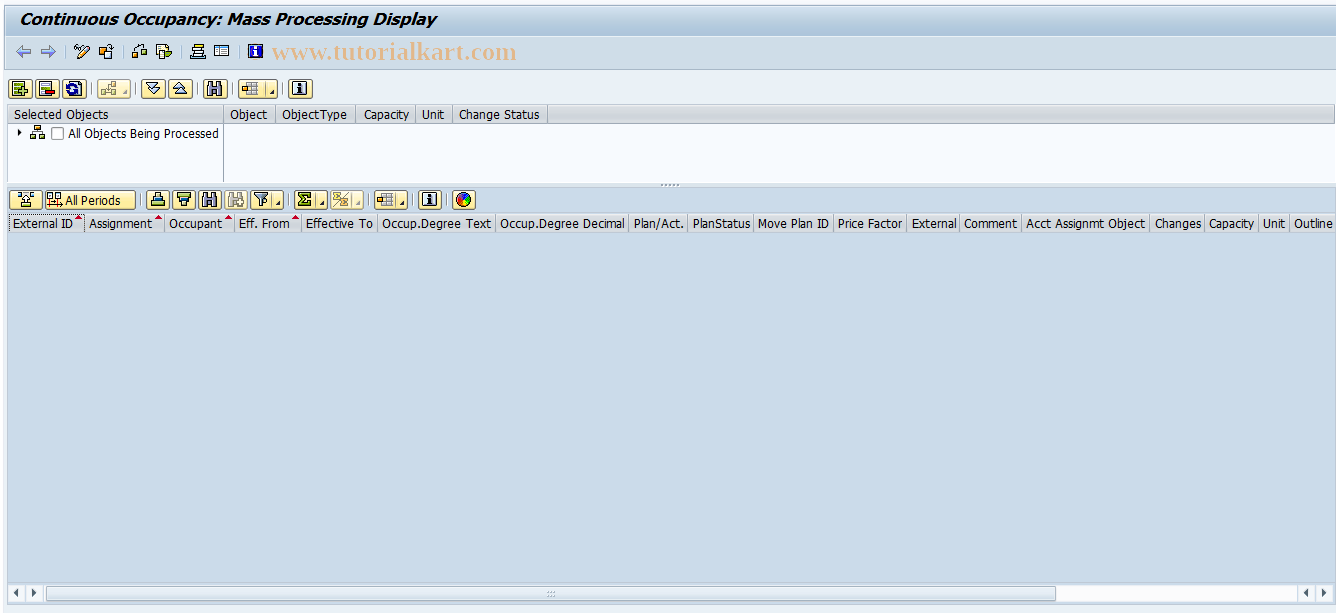Click the subtotals icon in grid toolbar
Image resolution: width=1336 pixels, height=613 pixels.
[341, 200]
